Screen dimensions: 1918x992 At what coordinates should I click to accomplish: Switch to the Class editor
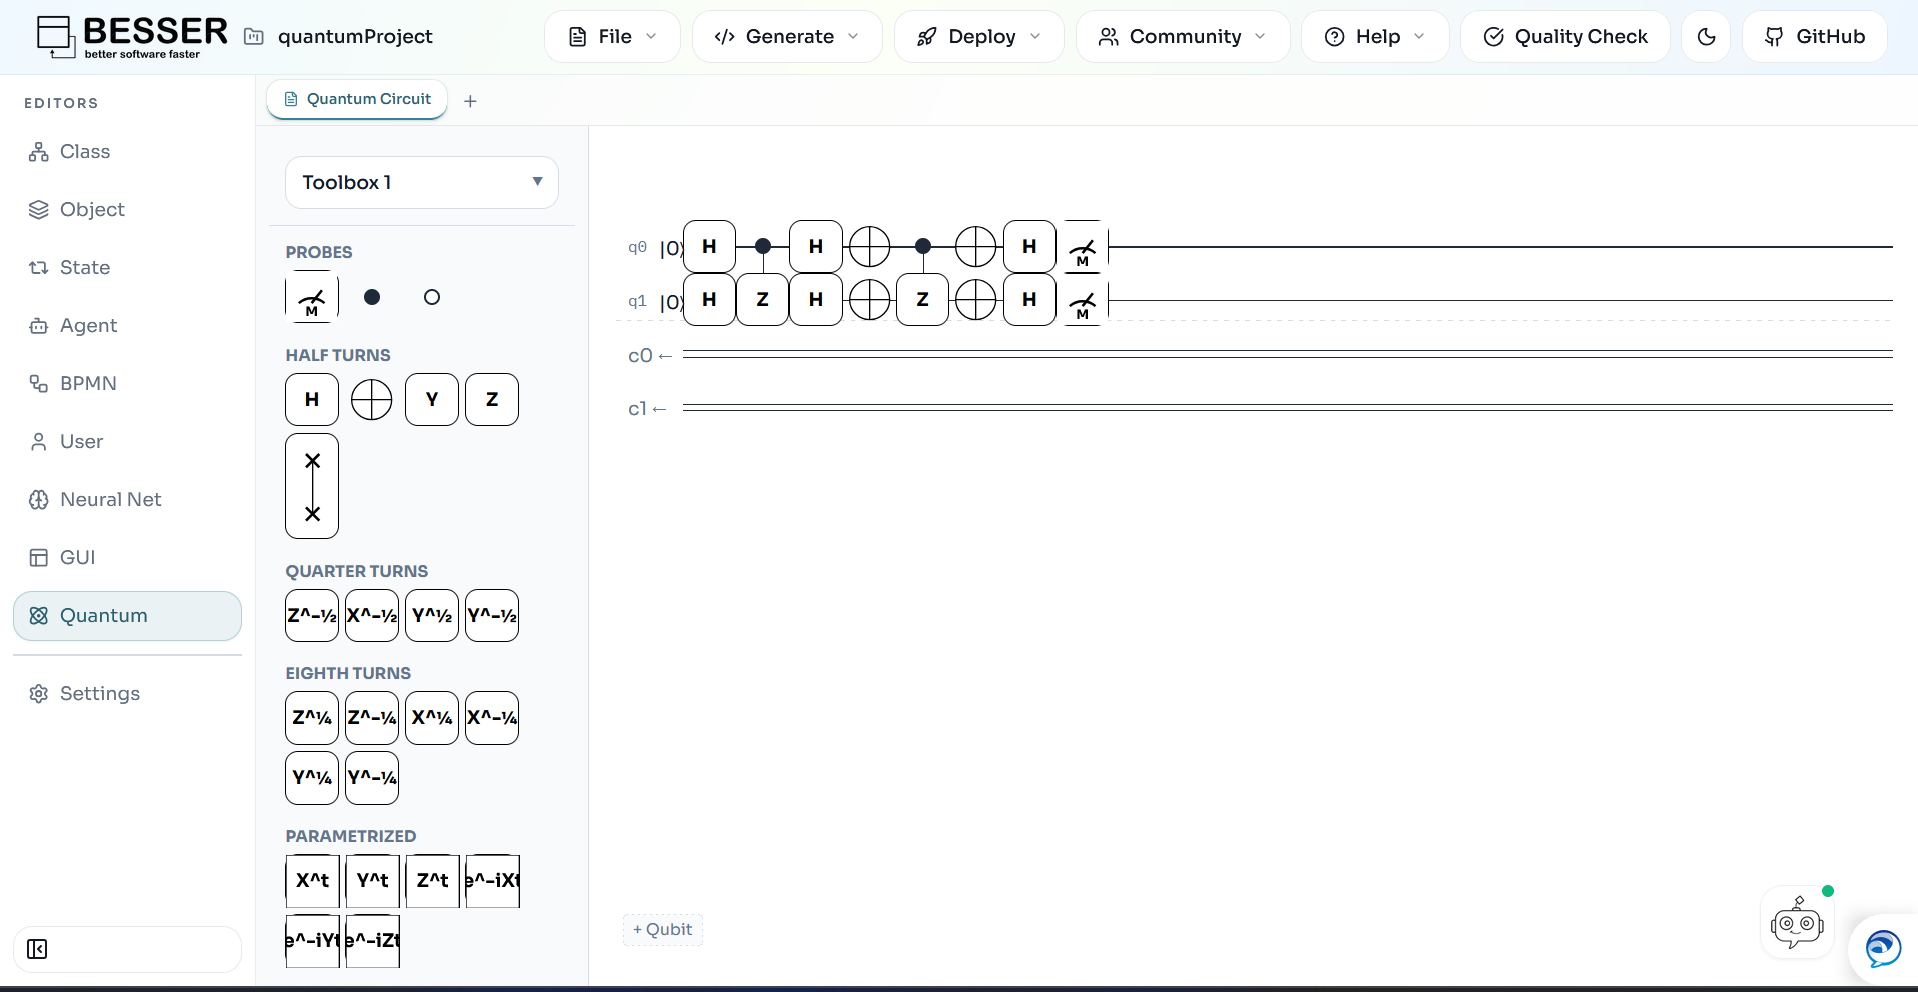127,152
